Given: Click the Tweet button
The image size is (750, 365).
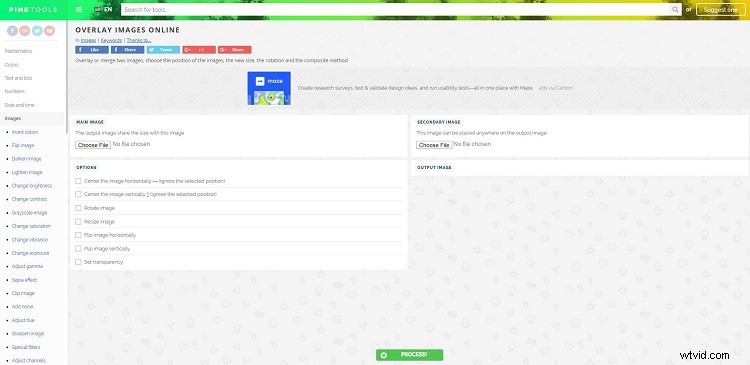Looking at the screenshot, I should click(163, 50).
